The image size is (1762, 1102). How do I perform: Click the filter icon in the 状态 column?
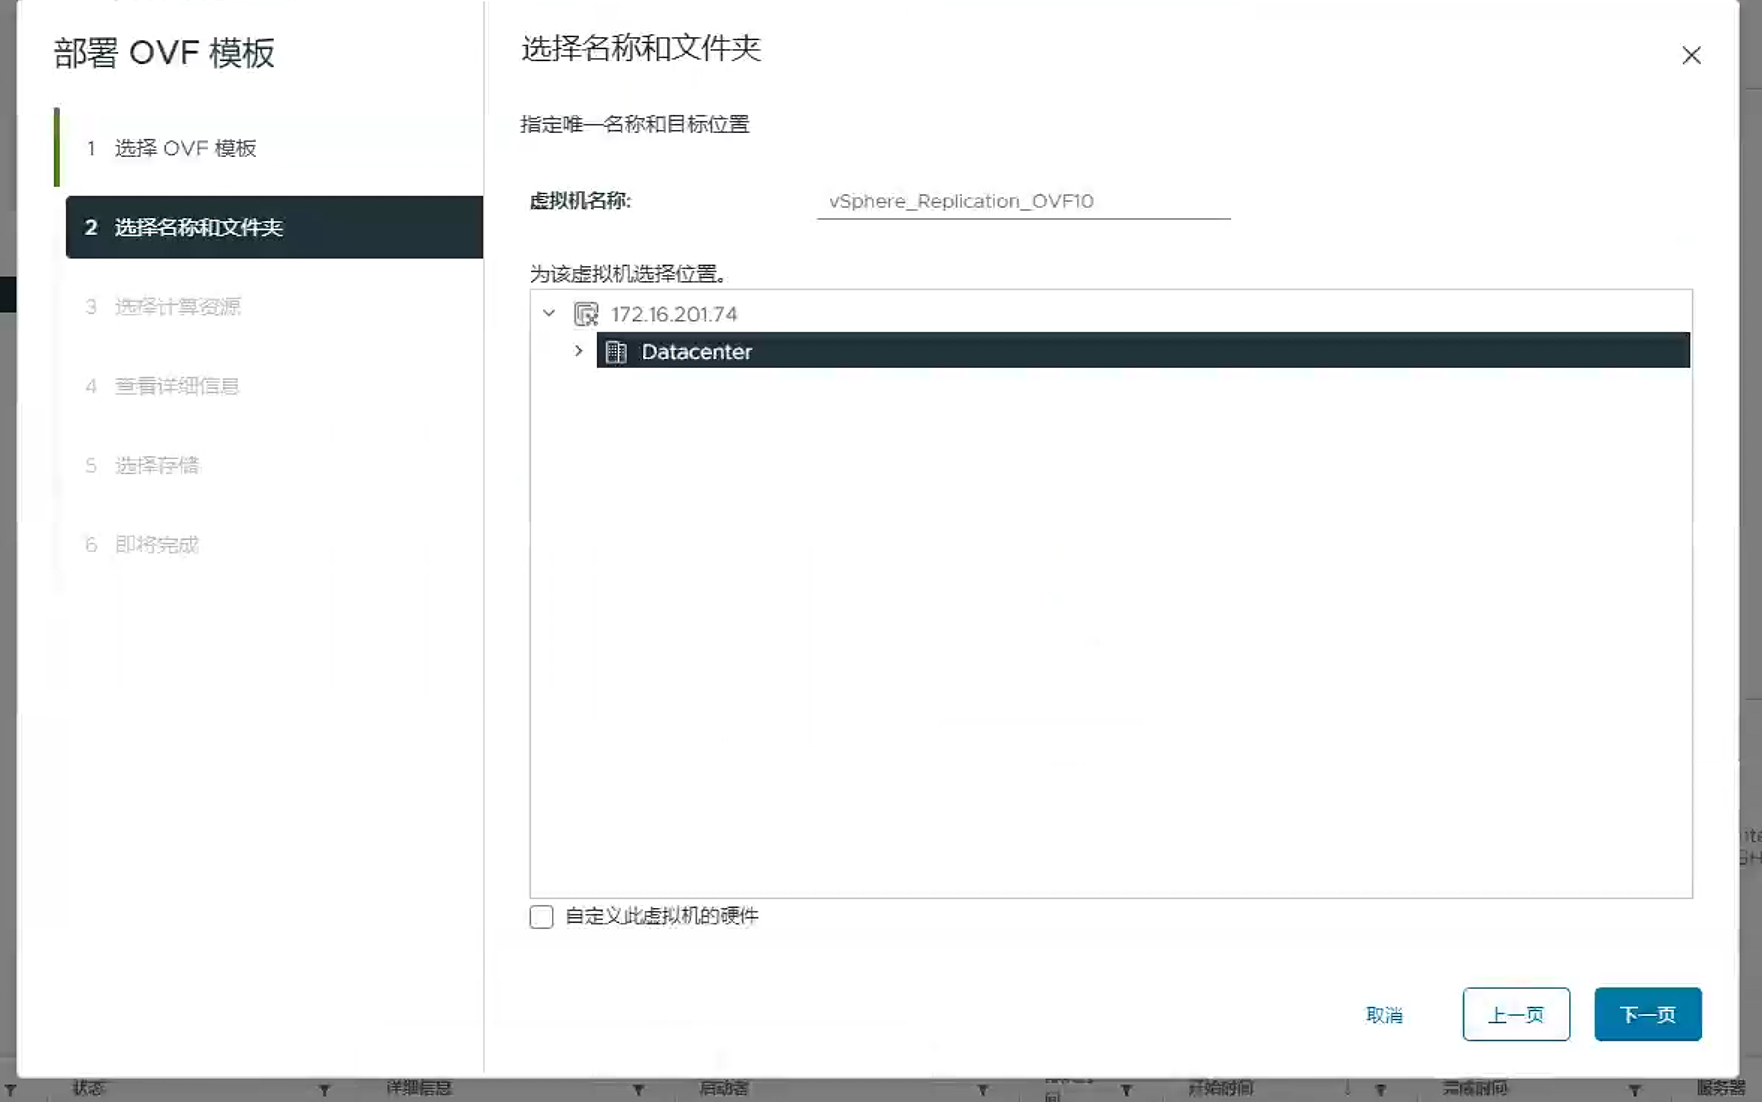[324, 1090]
